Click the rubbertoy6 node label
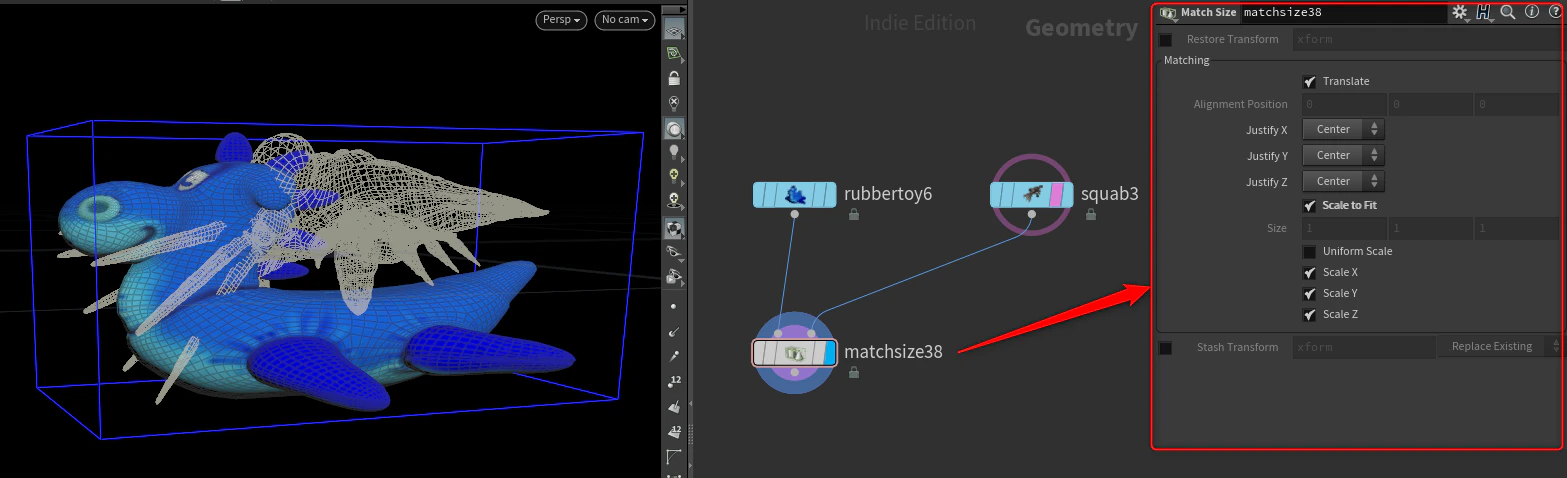The width and height of the screenshot is (1567, 478). [888, 193]
